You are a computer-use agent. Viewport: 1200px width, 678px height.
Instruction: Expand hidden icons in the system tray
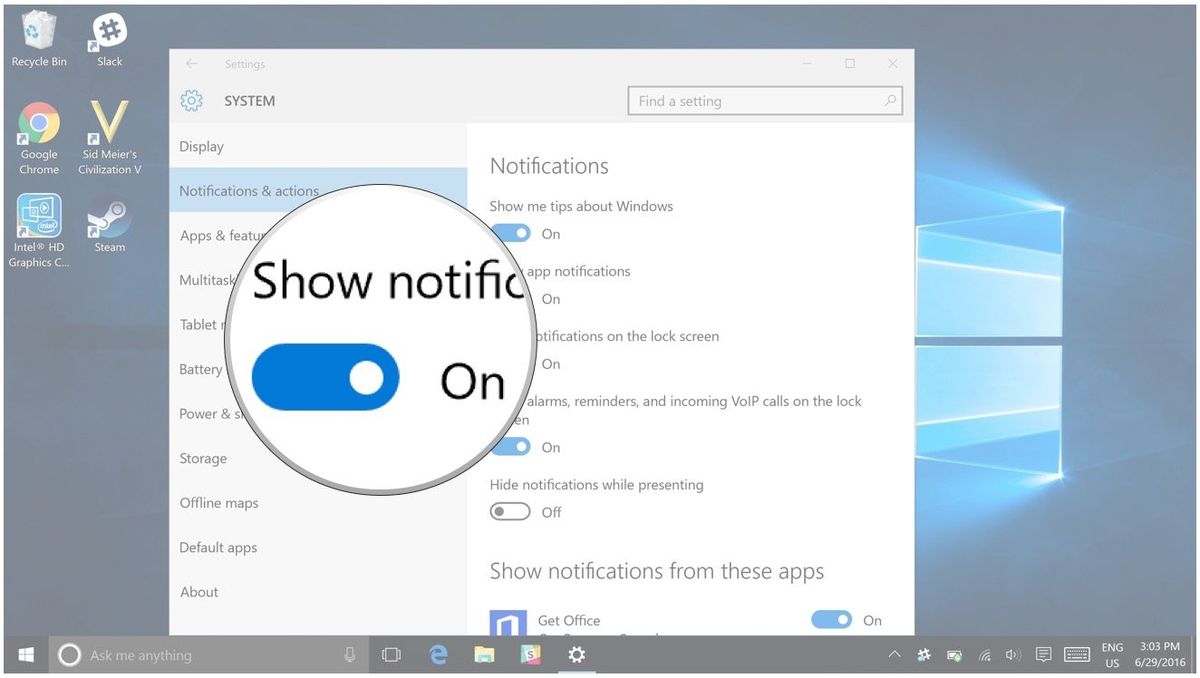[893, 655]
